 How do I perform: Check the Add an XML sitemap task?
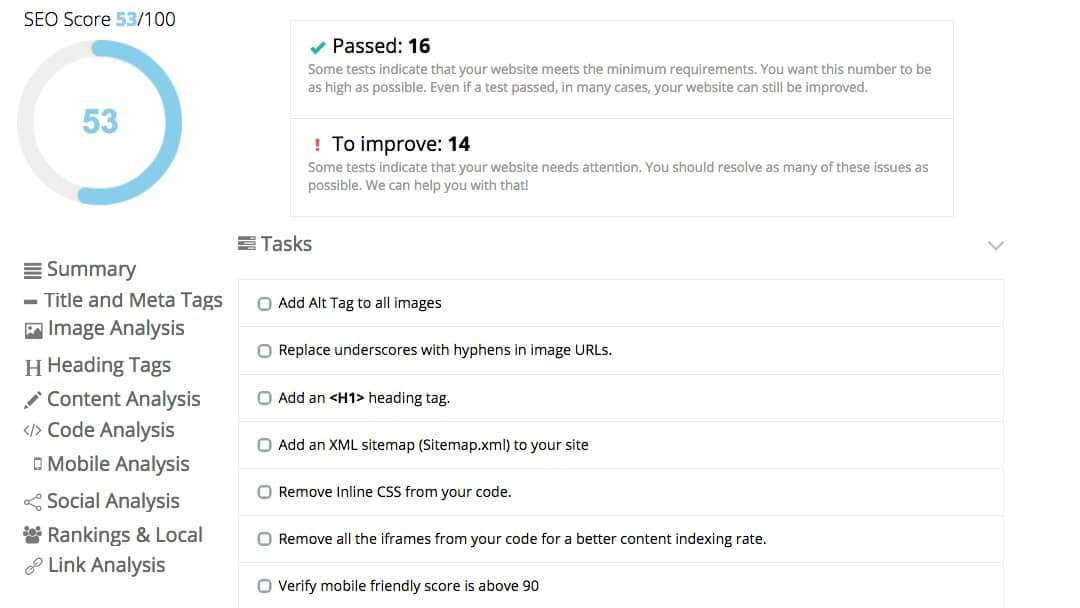(x=264, y=445)
